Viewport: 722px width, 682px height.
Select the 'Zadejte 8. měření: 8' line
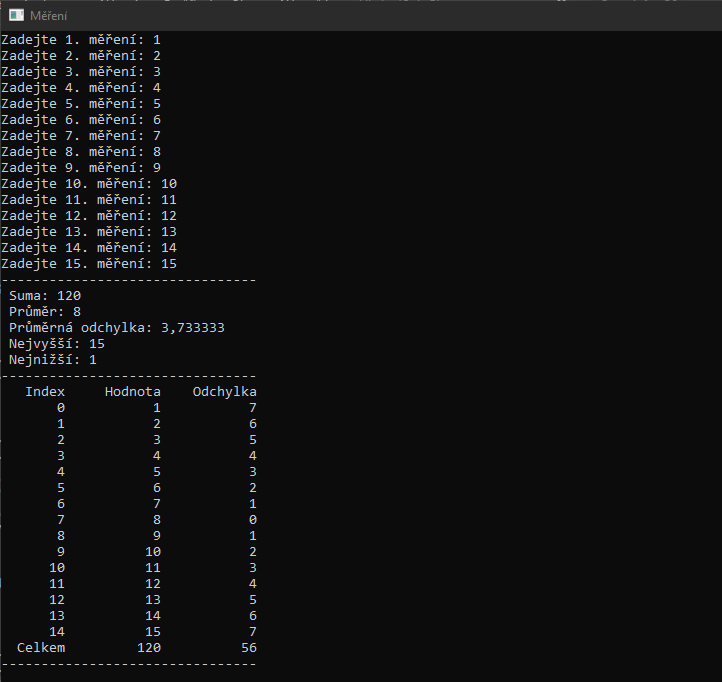tap(80, 152)
